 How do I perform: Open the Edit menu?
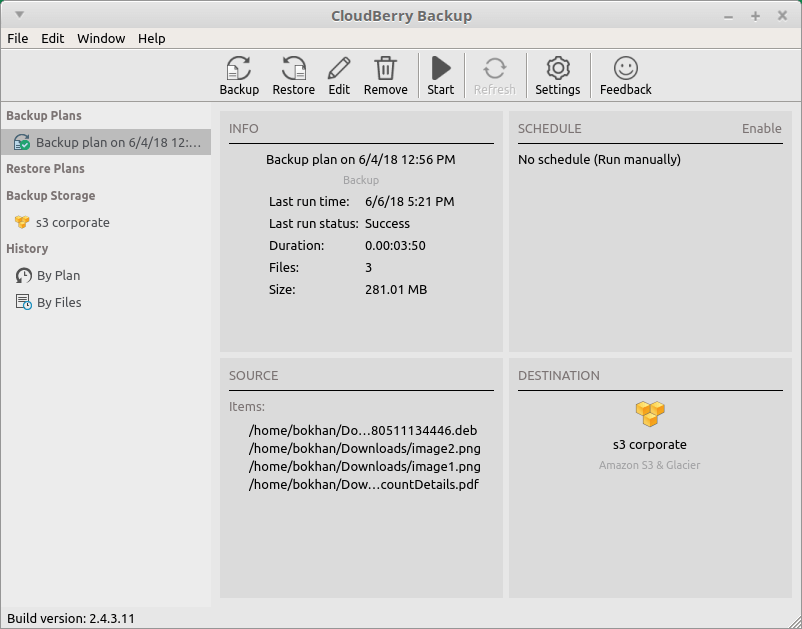pyautogui.click(x=52, y=38)
